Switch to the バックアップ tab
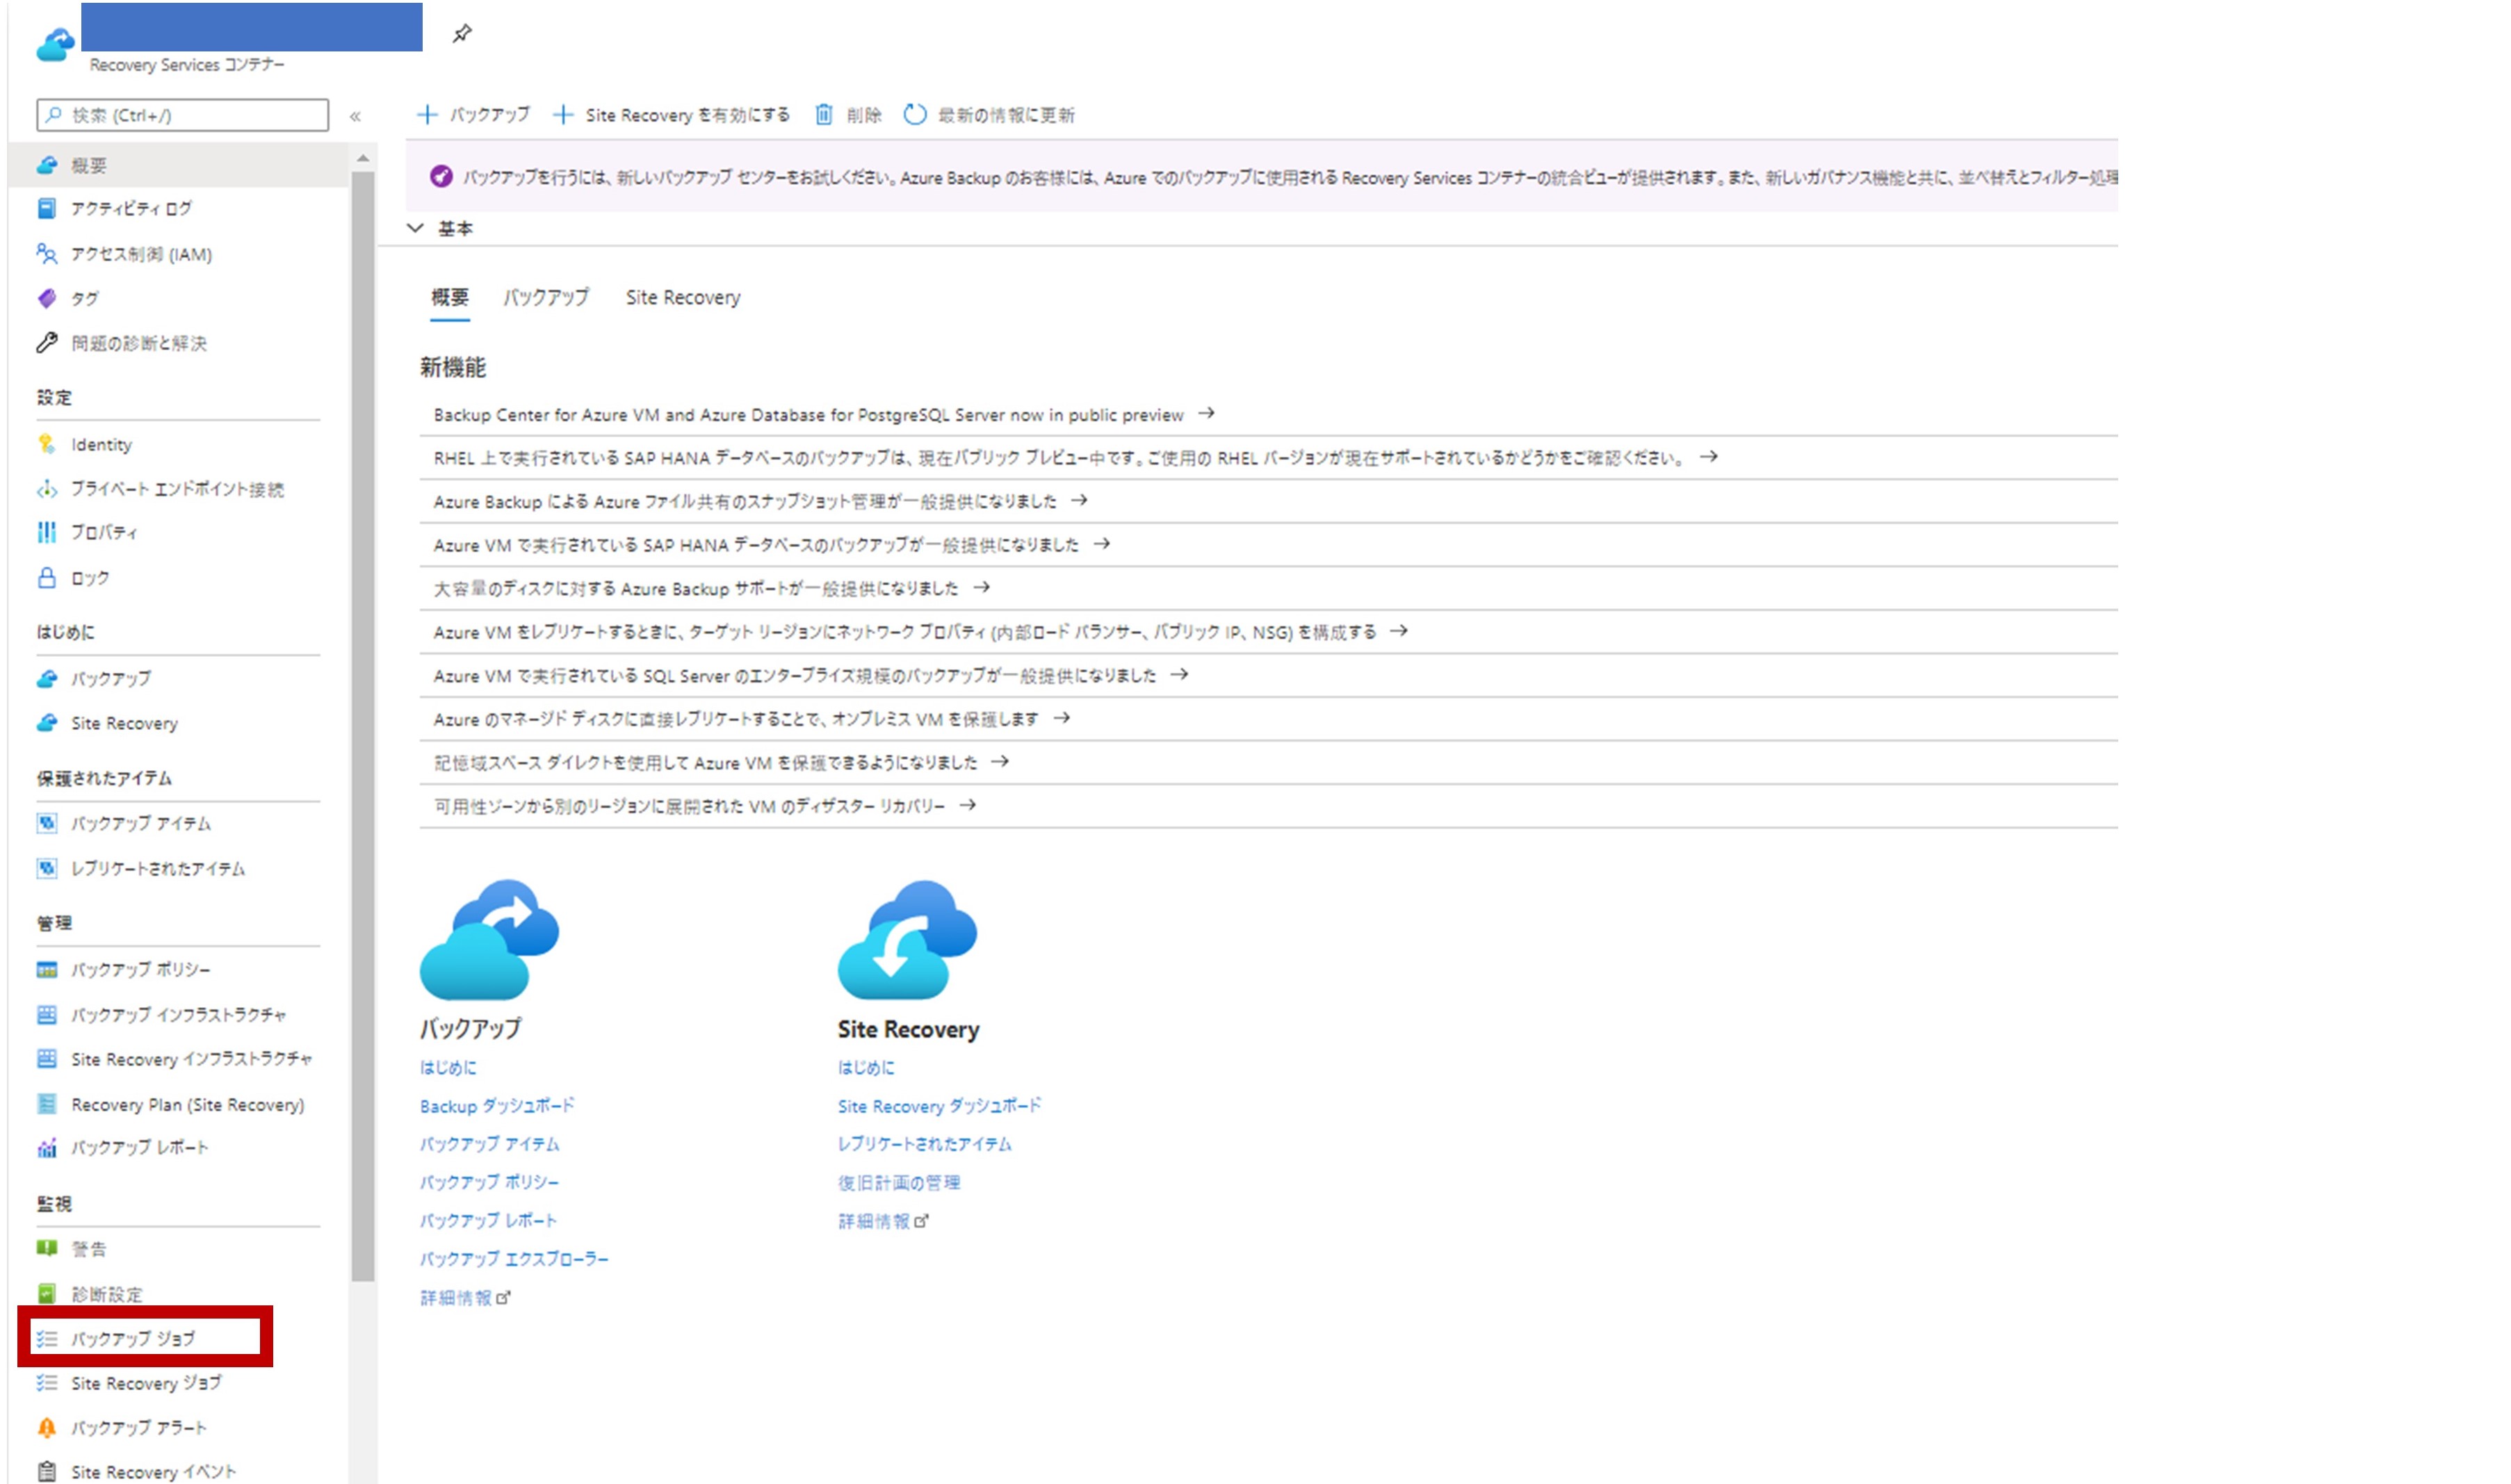The height and width of the screenshot is (1484, 2511). coord(545,298)
